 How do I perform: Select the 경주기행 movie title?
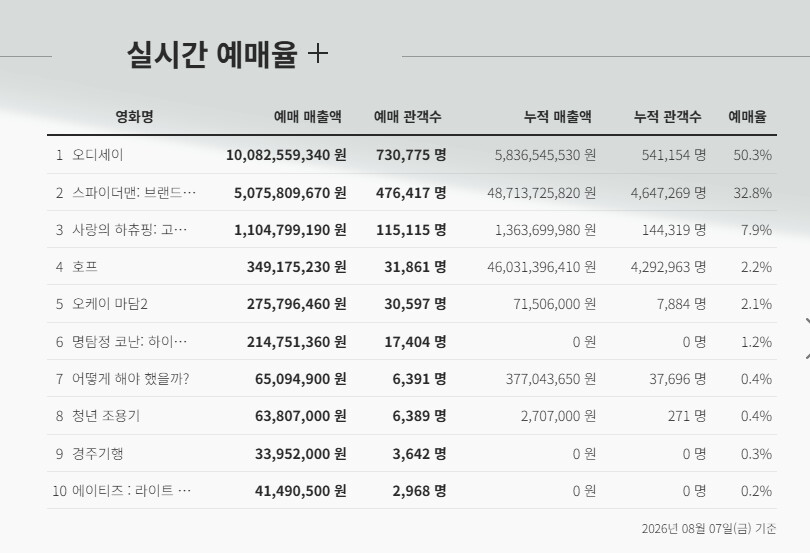pyautogui.click(x=98, y=454)
